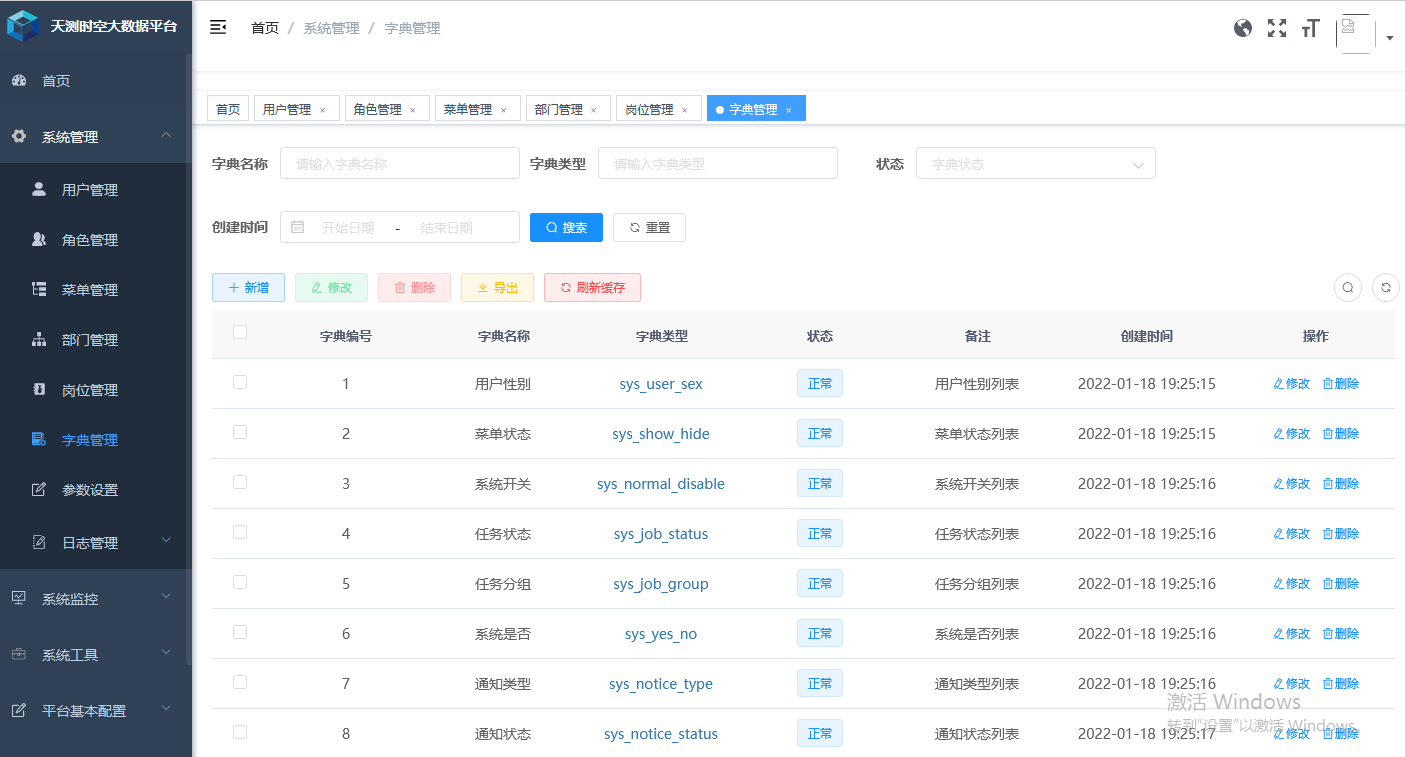
Task: Open the sys_job_group dictionary type link
Action: point(661,584)
